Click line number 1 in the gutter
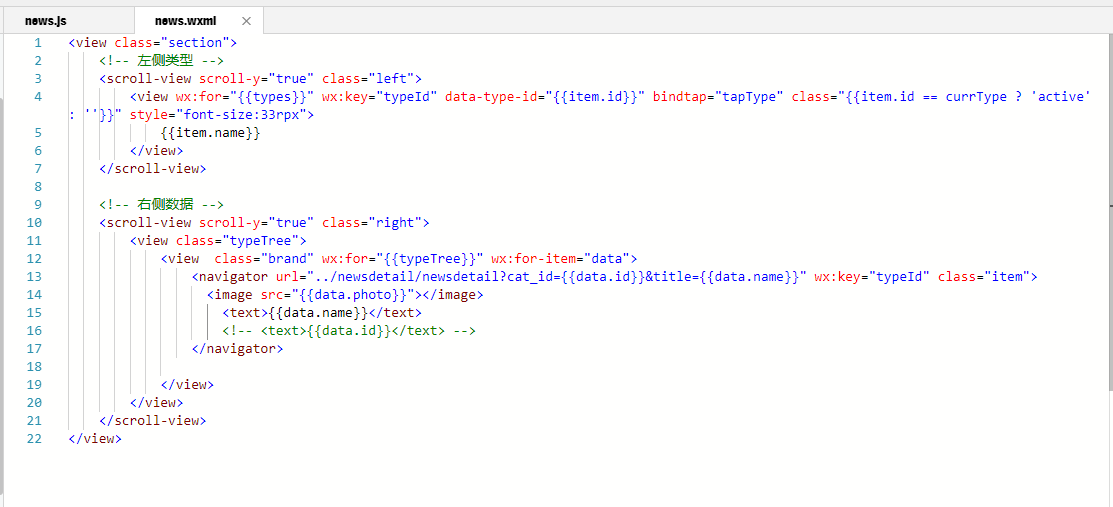Screen dimensions: 1113x507 (38, 43)
